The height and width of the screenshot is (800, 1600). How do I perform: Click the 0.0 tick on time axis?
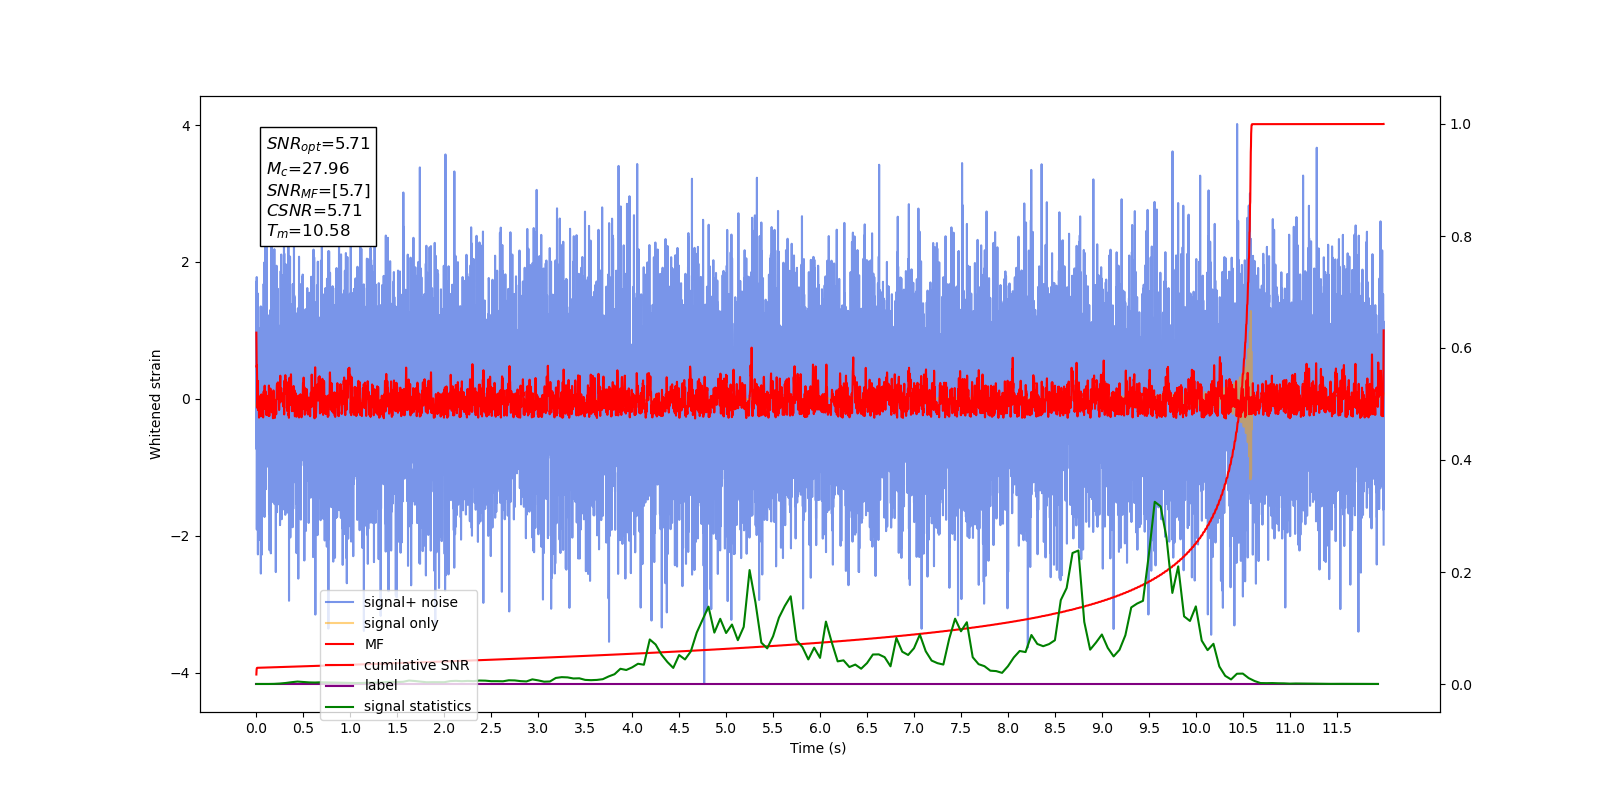coord(256,728)
